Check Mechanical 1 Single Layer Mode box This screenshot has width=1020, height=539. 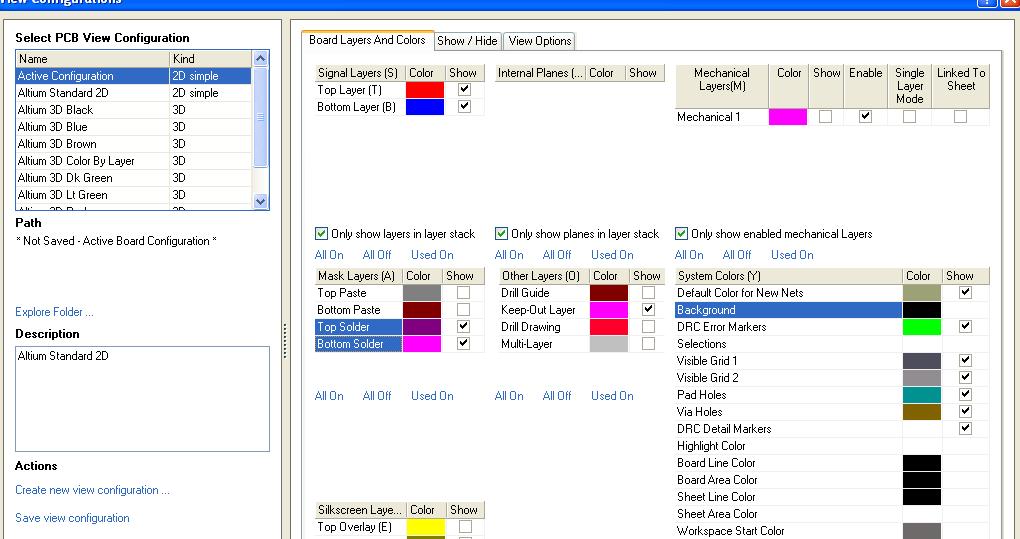click(x=909, y=117)
